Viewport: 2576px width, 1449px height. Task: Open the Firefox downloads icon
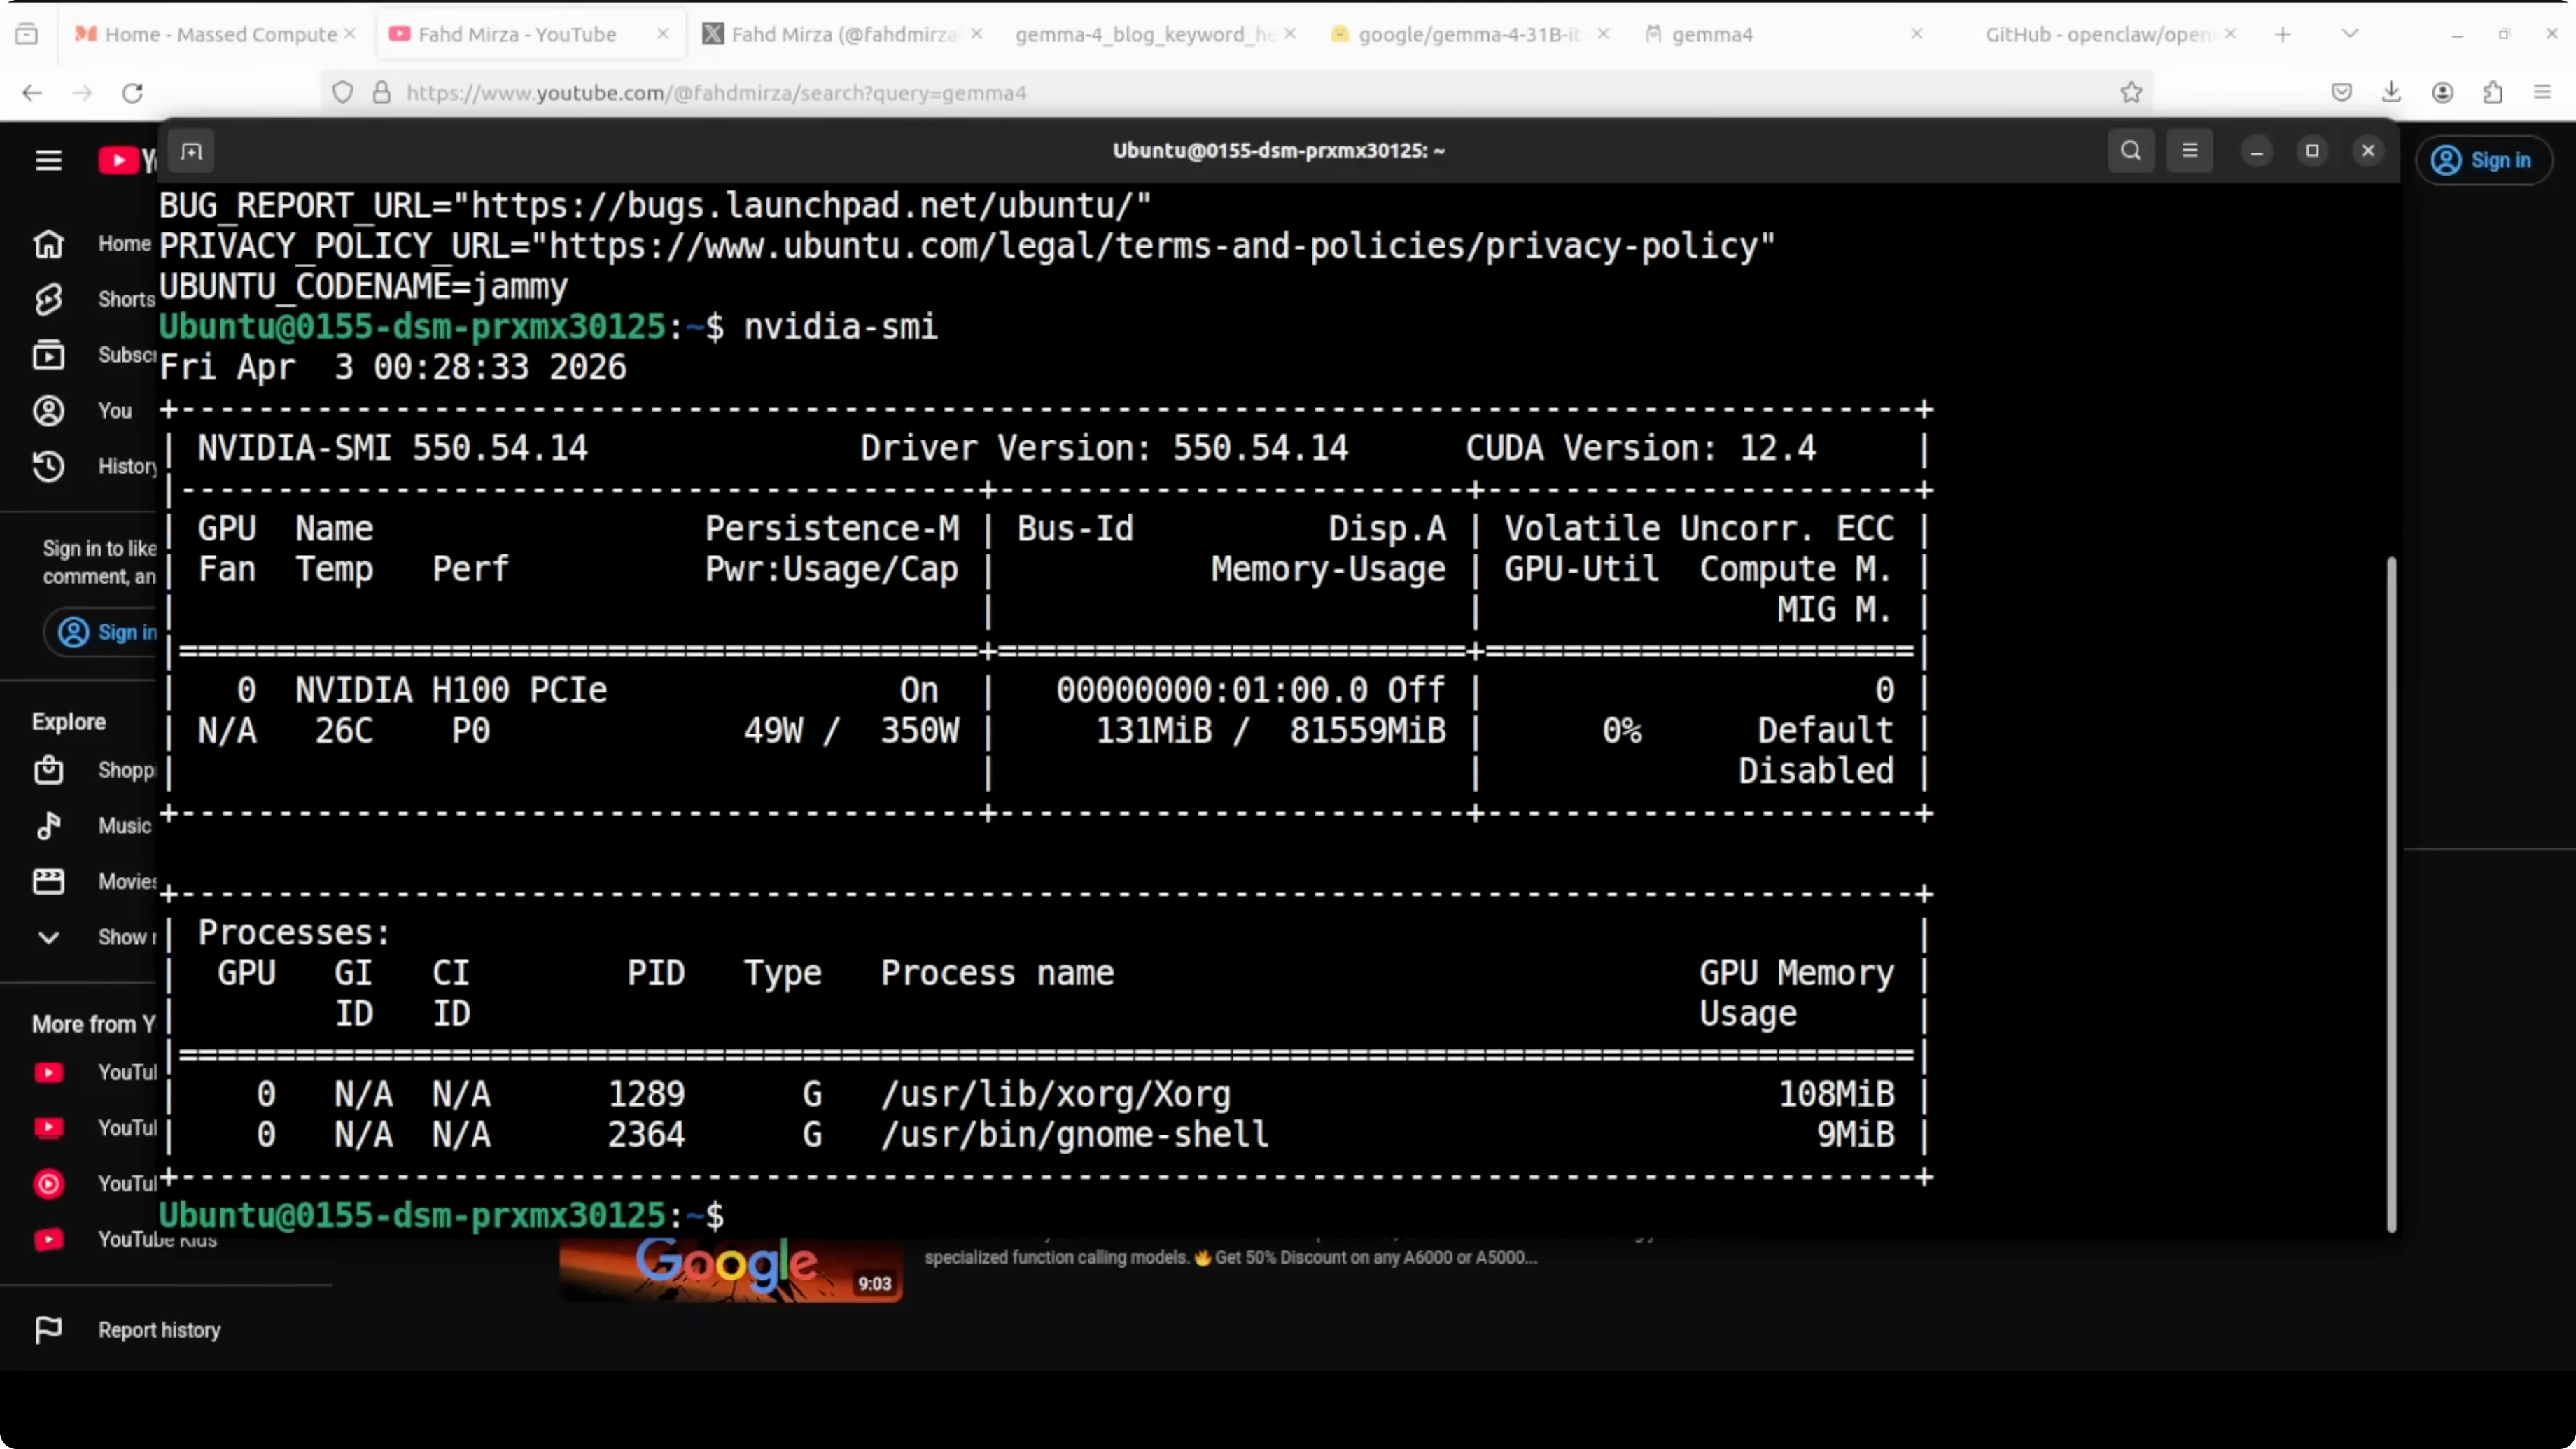[x=2391, y=93]
